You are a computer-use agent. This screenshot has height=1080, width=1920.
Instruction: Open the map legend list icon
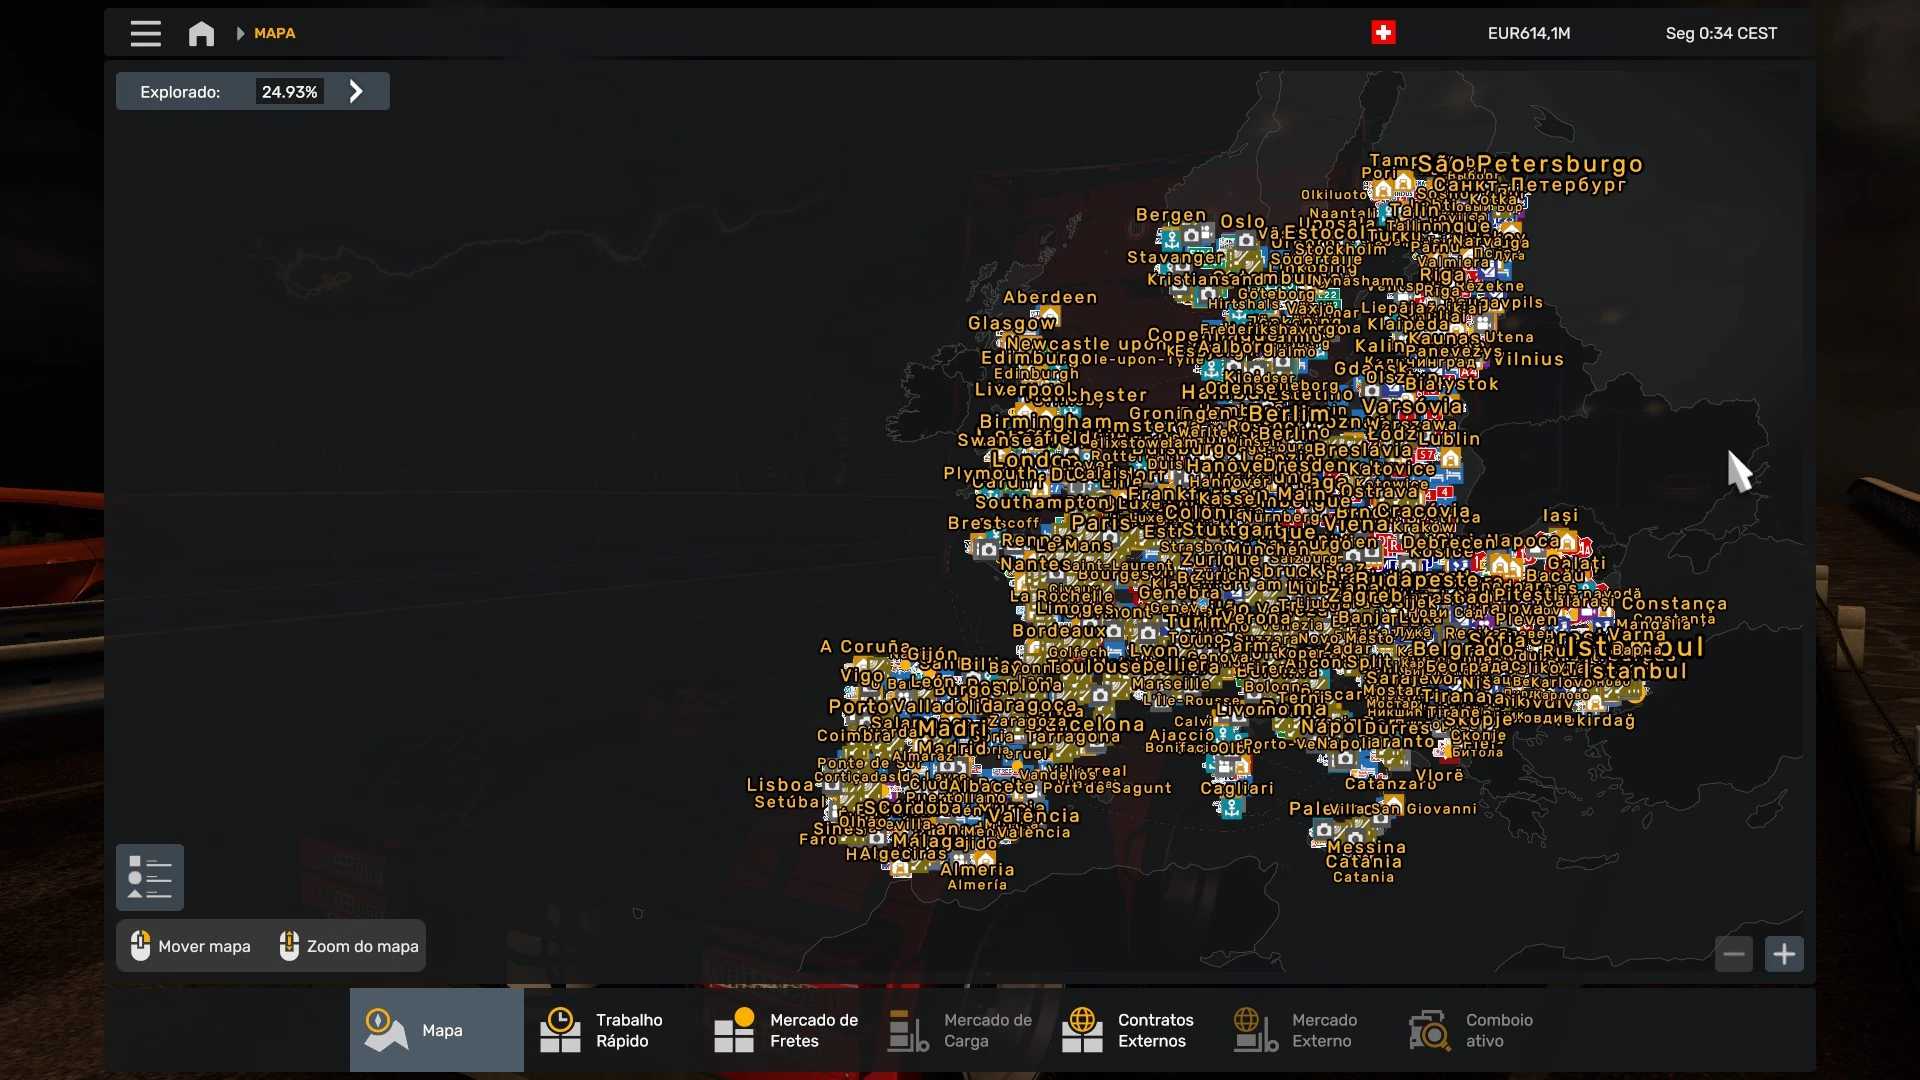click(x=150, y=877)
